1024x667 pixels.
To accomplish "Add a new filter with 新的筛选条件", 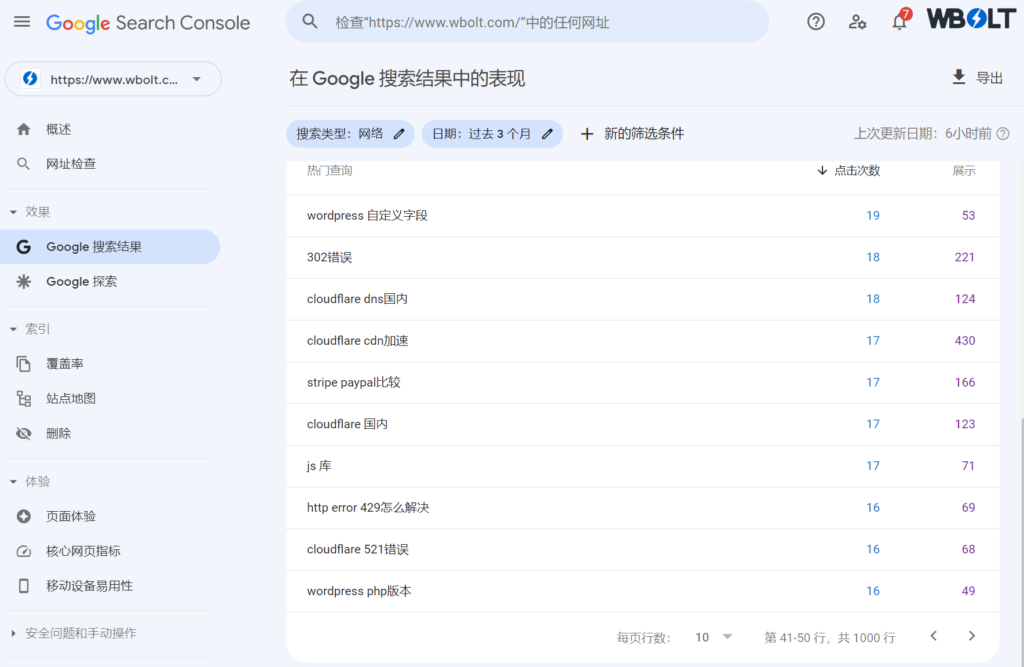I will 632,134.
